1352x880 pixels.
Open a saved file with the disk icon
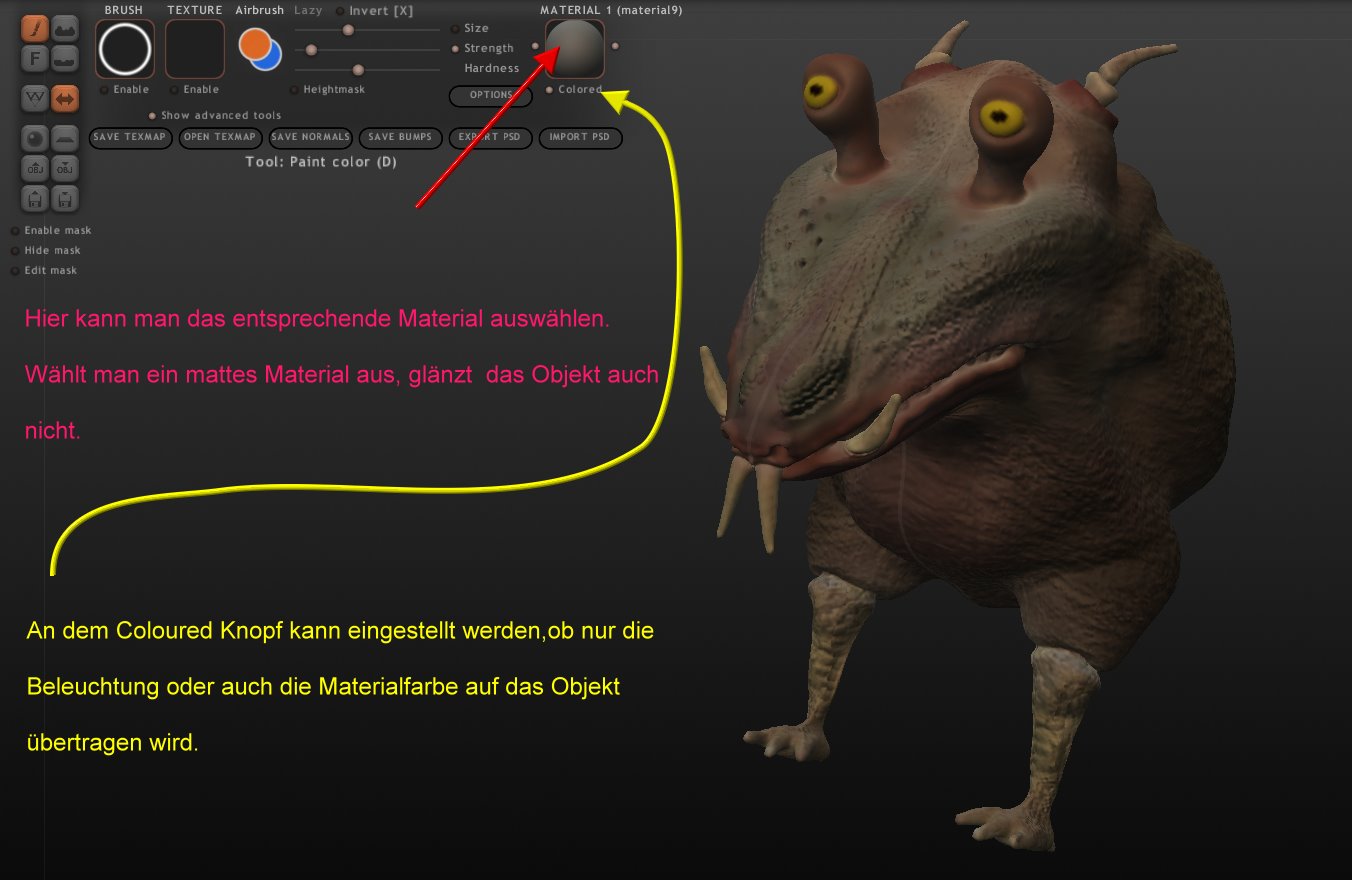(x=35, y=198)
